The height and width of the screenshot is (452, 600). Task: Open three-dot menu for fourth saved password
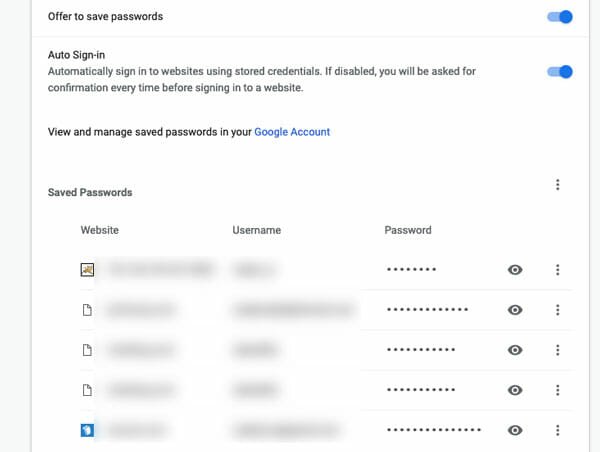pos(557,390)
